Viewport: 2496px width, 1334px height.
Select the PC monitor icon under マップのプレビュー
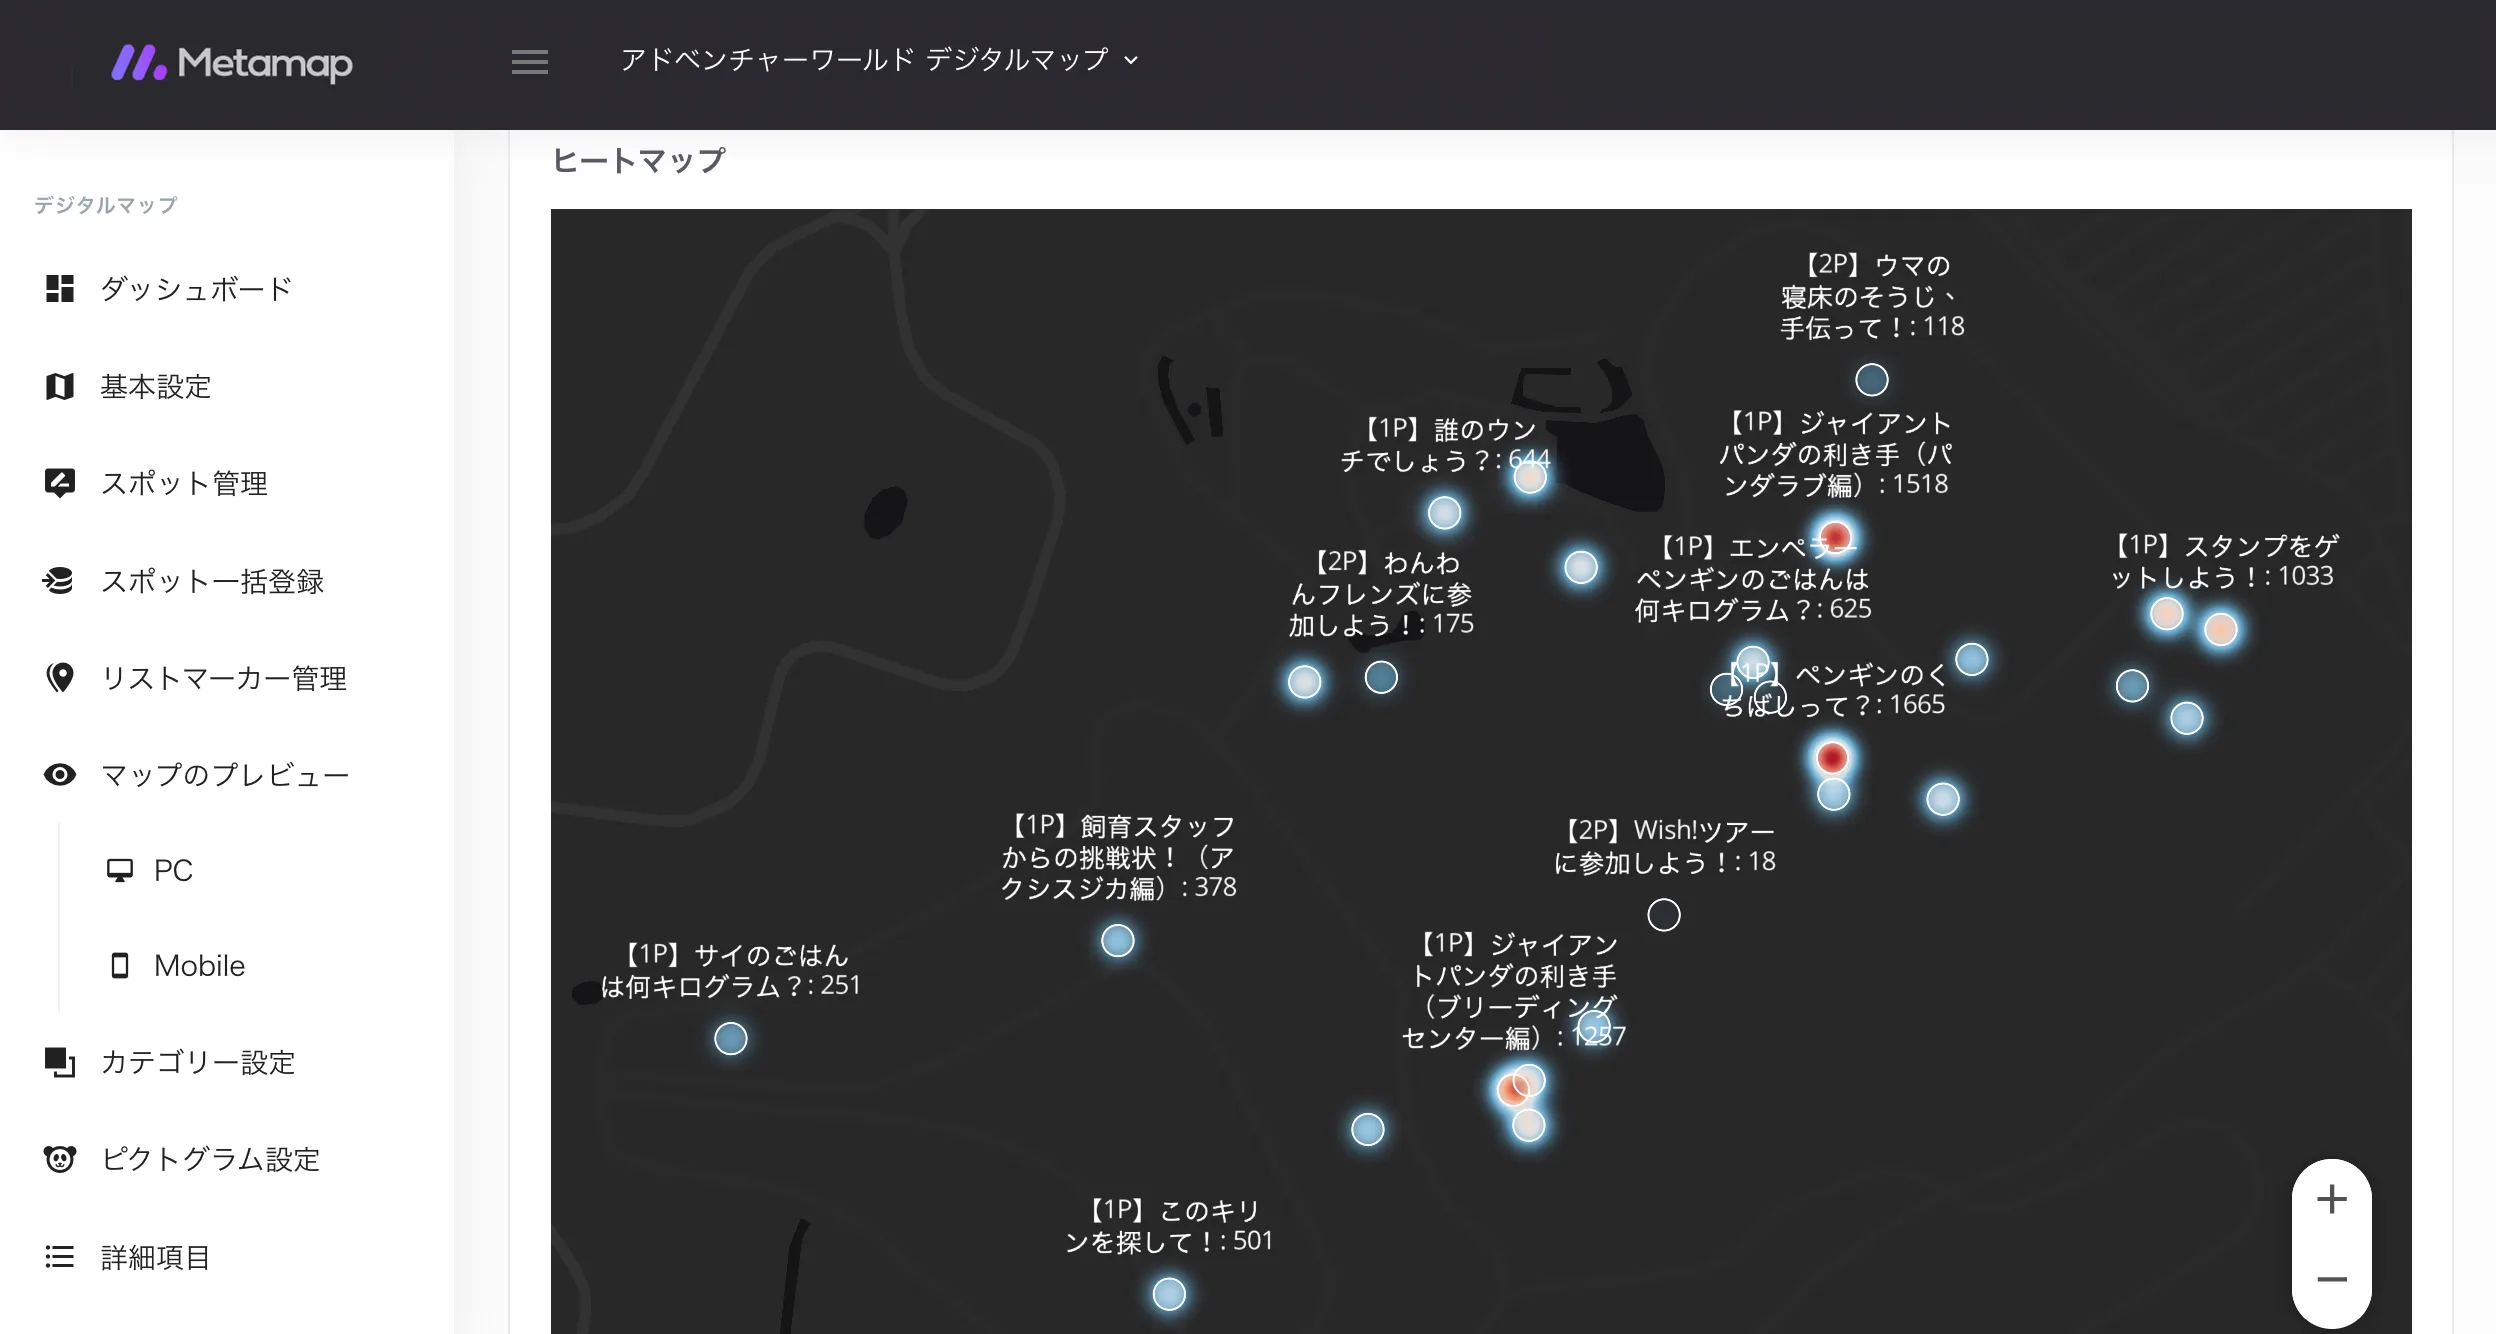121,869
